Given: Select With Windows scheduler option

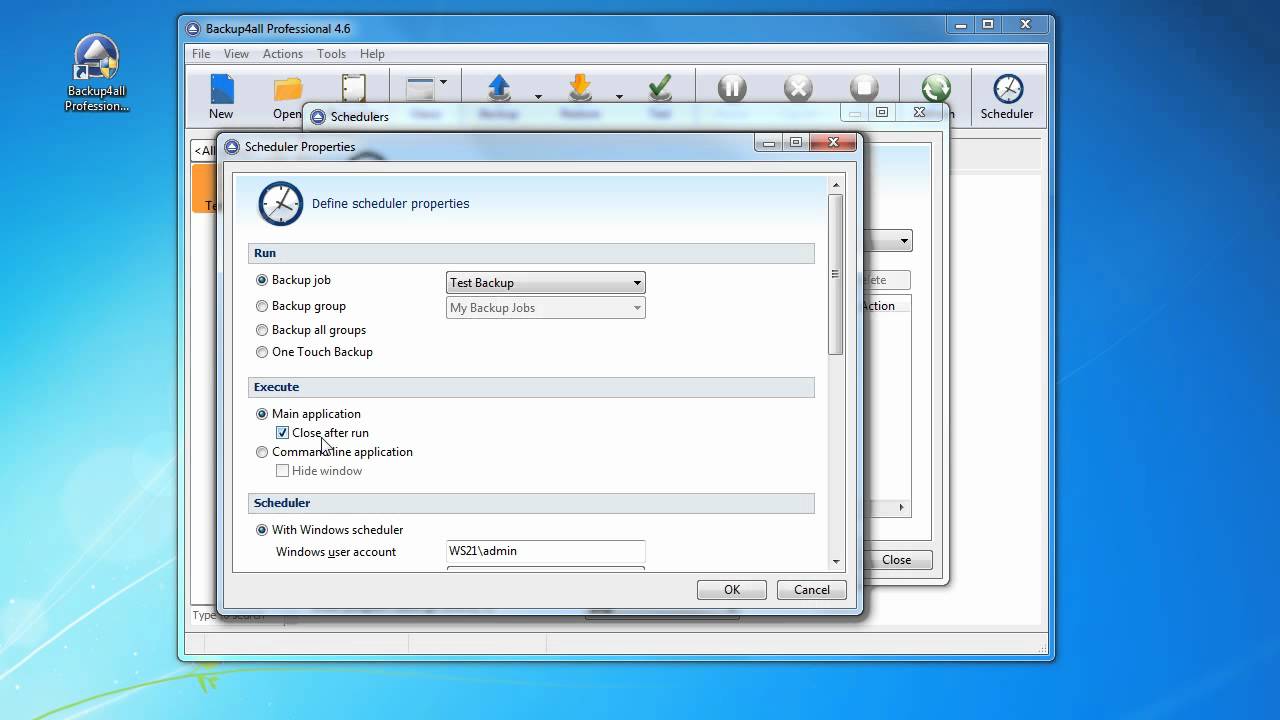Looking at the screenshot, I should click(x=262, y=530).
